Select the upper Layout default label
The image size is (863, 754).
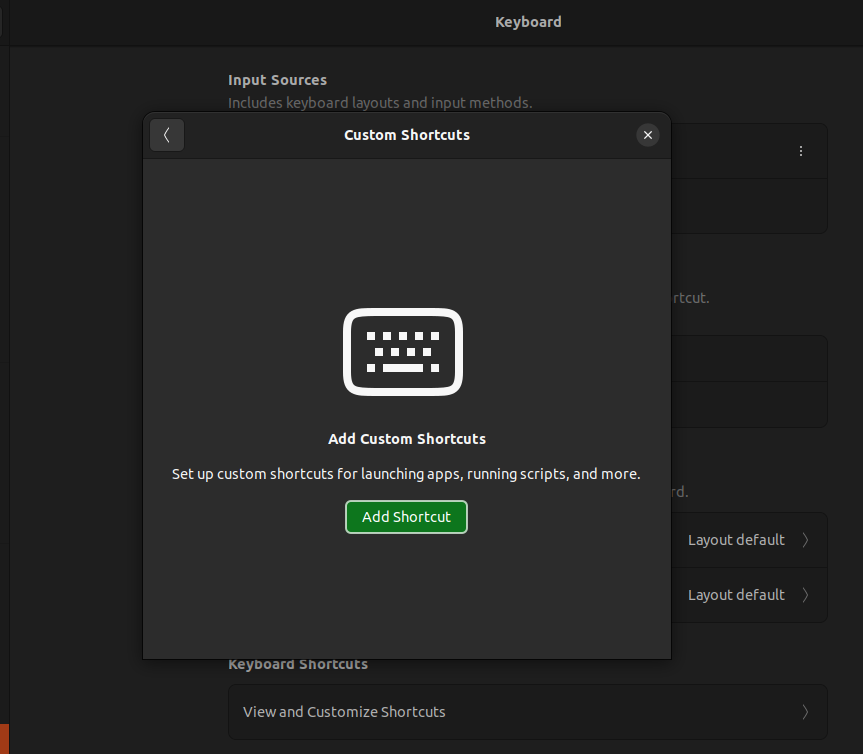[736, 540]
